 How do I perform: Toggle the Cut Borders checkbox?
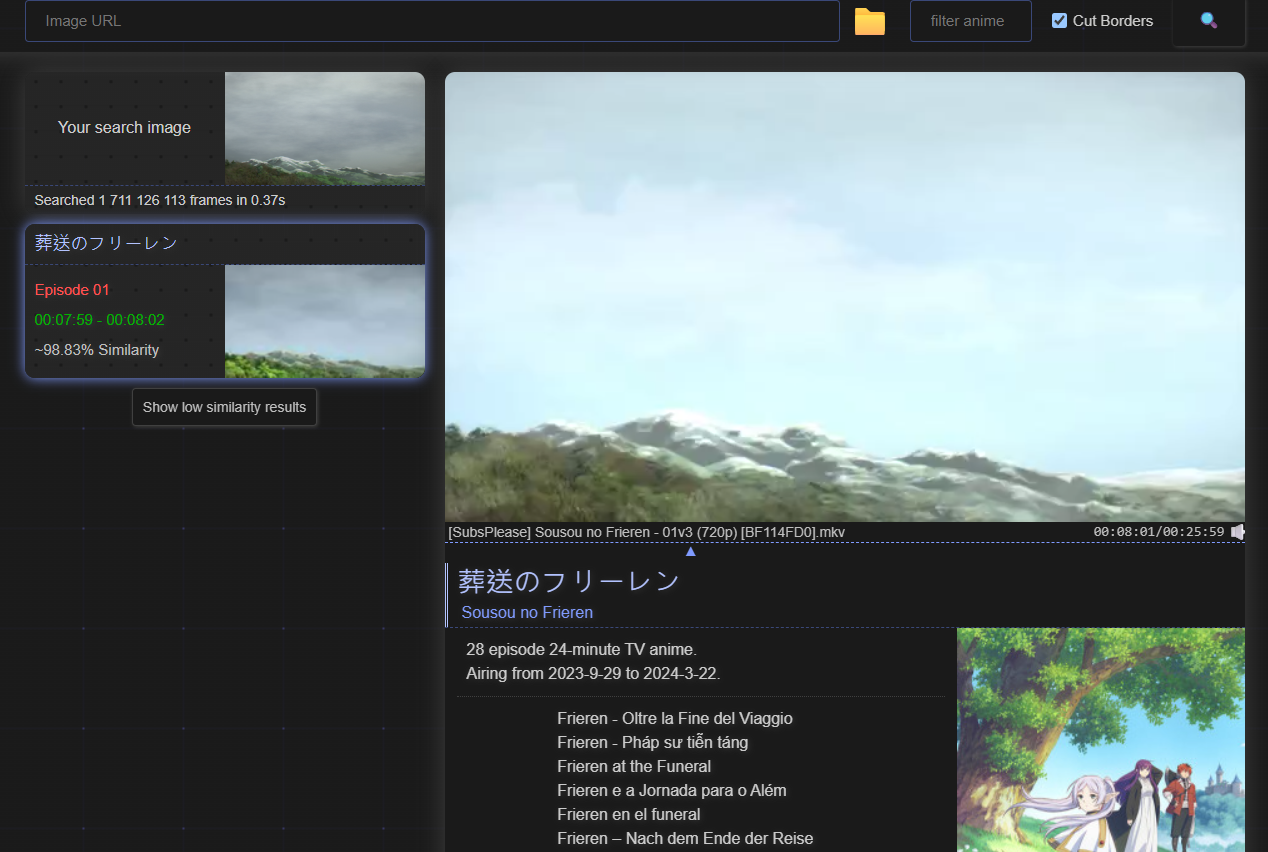(x=1060, y=21)
